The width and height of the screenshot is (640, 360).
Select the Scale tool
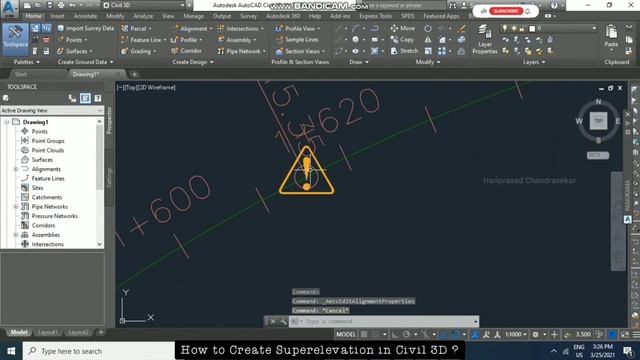[x=427, y=51]
